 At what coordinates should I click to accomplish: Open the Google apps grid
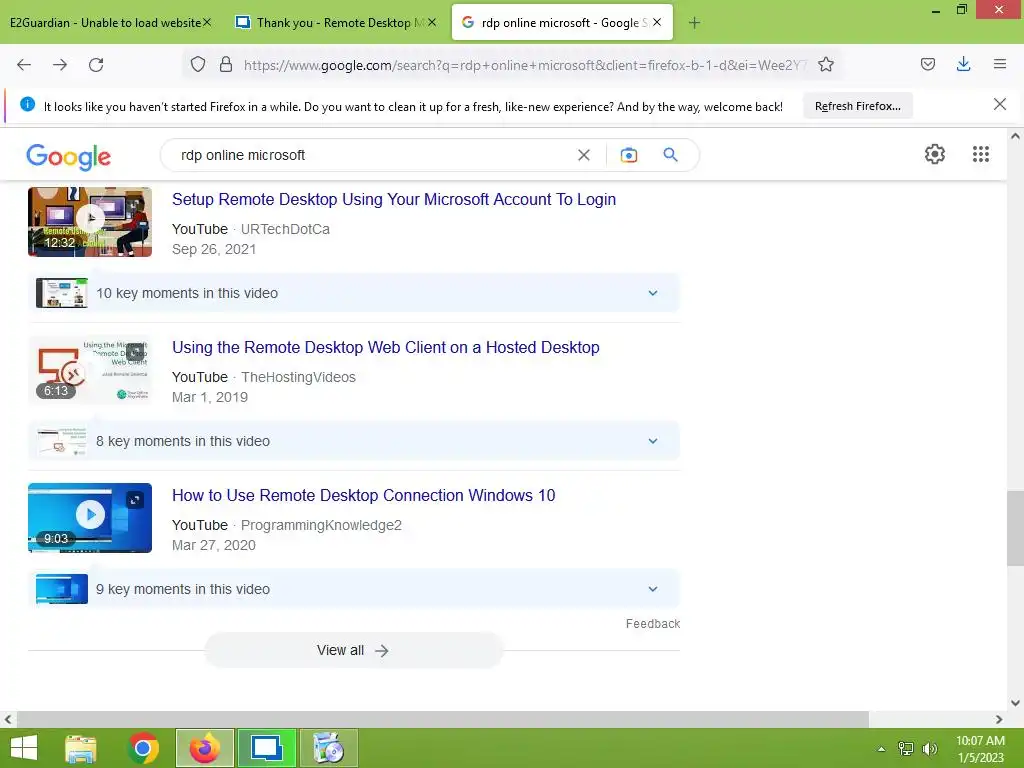pos(981,154)
